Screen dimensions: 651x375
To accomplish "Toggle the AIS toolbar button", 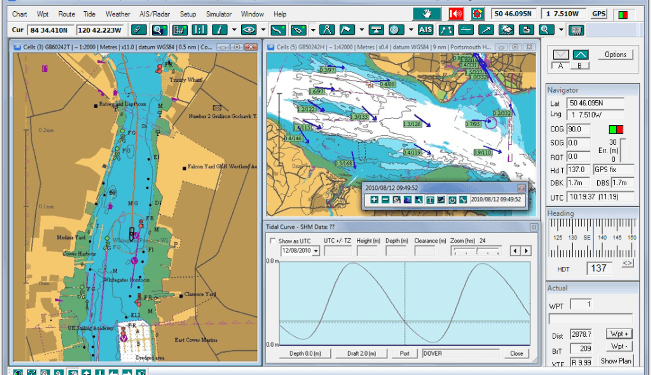I will pos(425,30).
